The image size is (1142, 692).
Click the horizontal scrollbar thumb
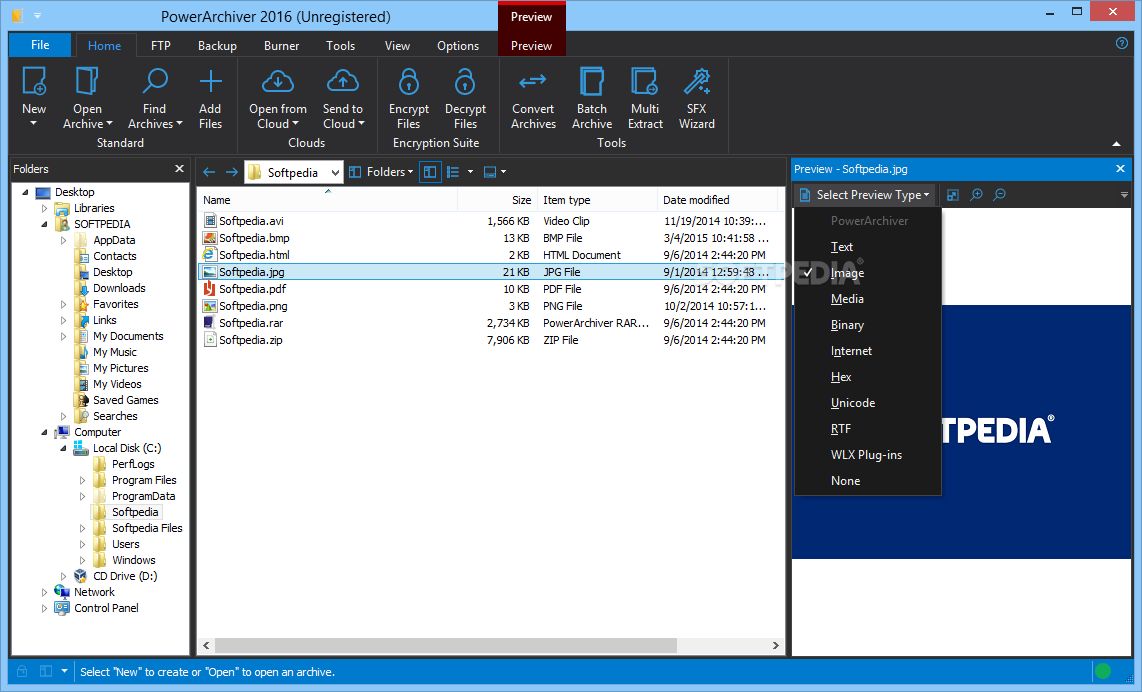pyautogui.click(x=446, y=645)
